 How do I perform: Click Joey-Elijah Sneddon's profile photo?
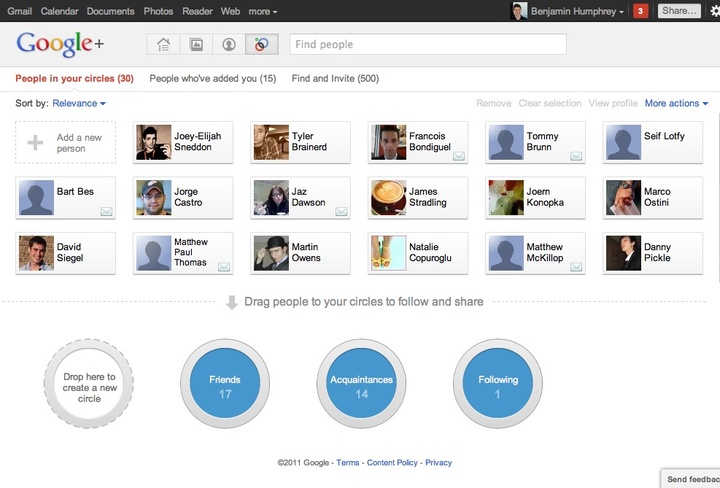pyautogui.click(x=154, y=142)
